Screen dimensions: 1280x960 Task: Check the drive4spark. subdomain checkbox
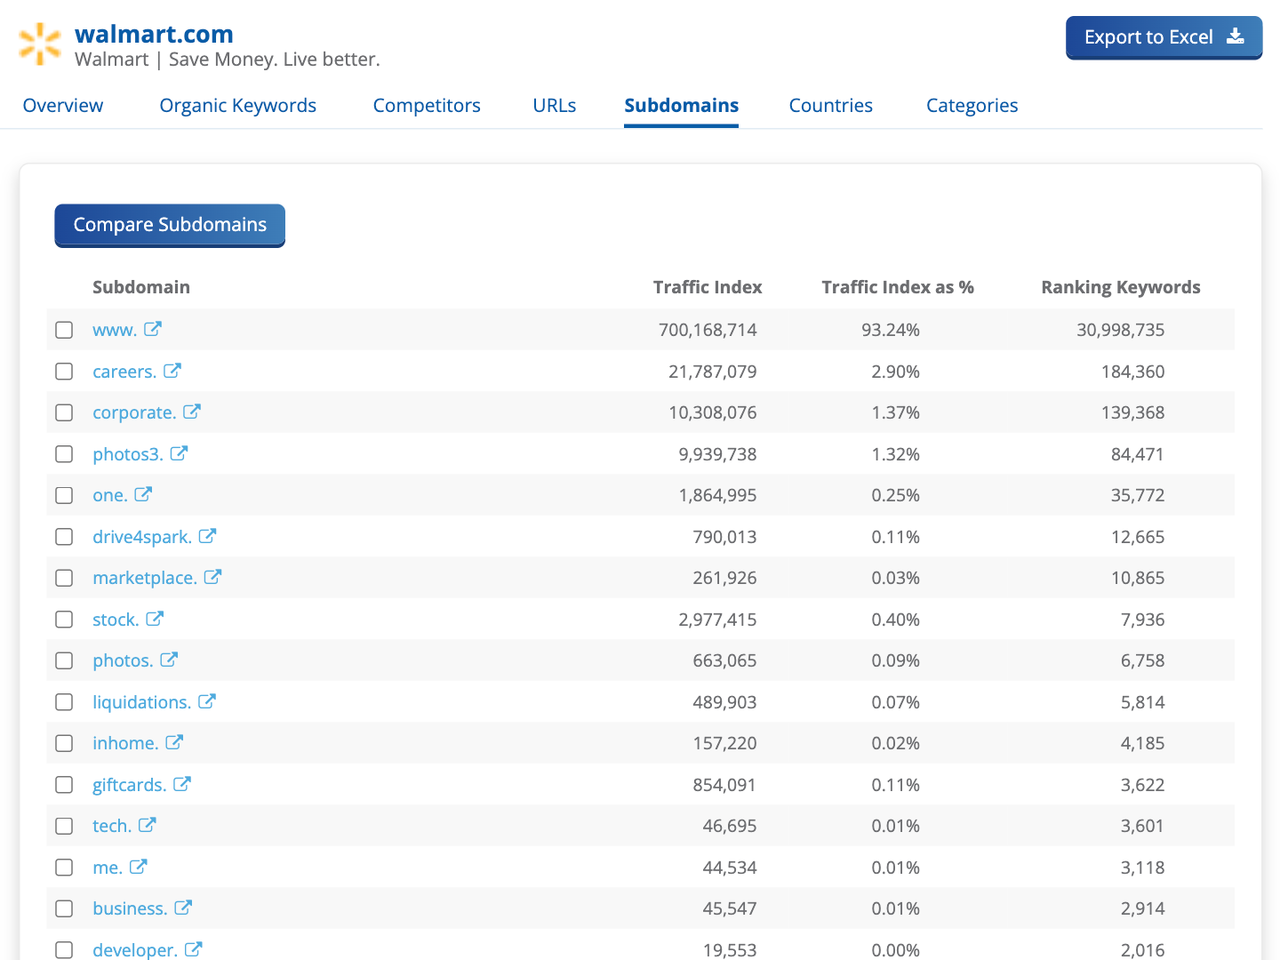pos(64,537)
